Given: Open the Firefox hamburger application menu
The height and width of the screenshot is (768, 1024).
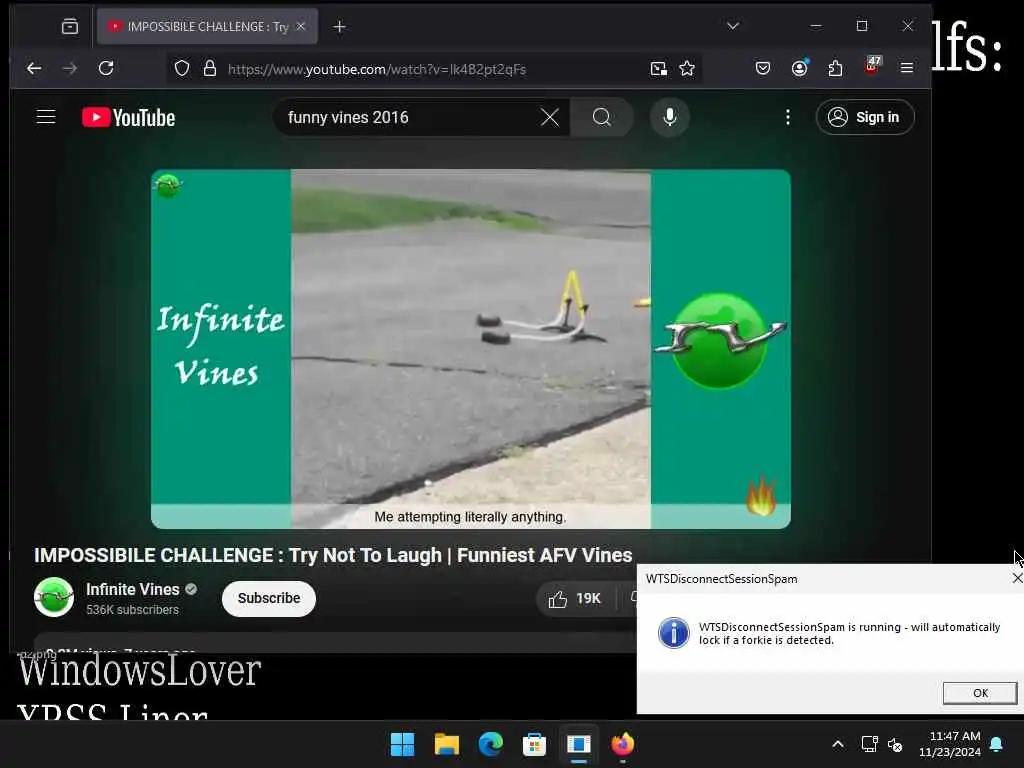Looking at the screenshot, I should (906, 68).
